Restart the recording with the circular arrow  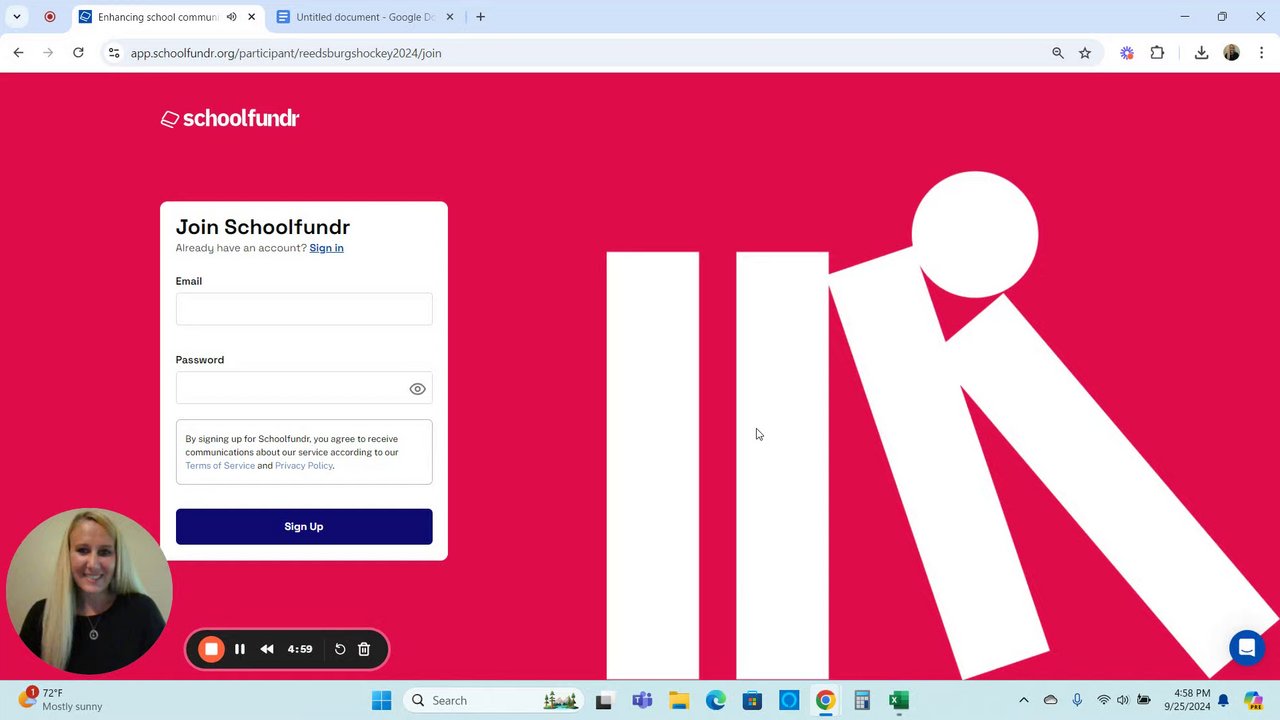tap(340, 649)
